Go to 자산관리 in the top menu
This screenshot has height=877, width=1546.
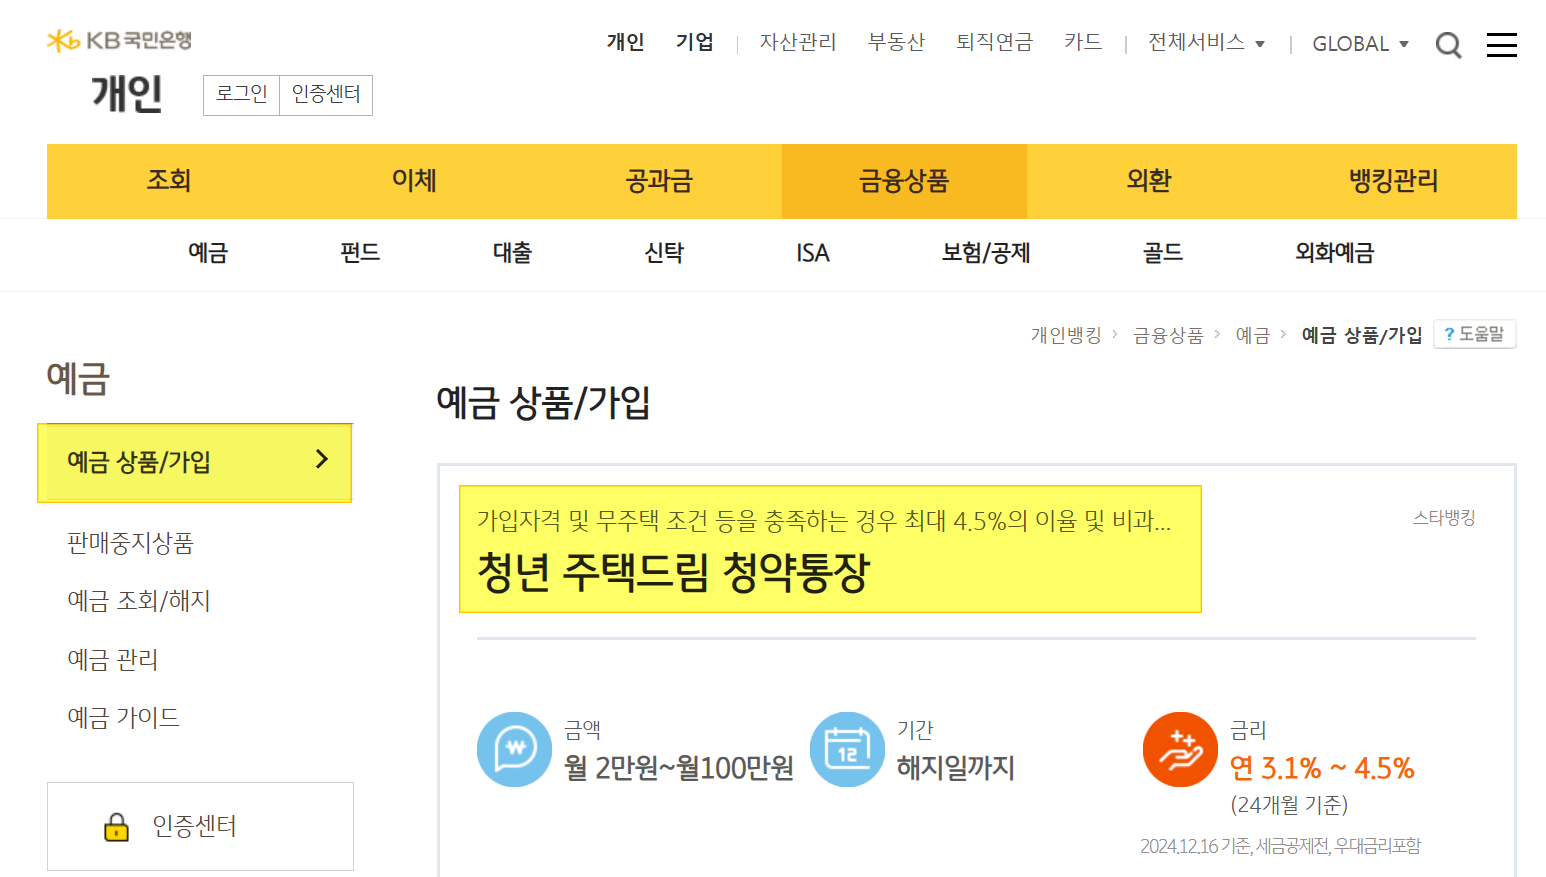coord(798,42)
